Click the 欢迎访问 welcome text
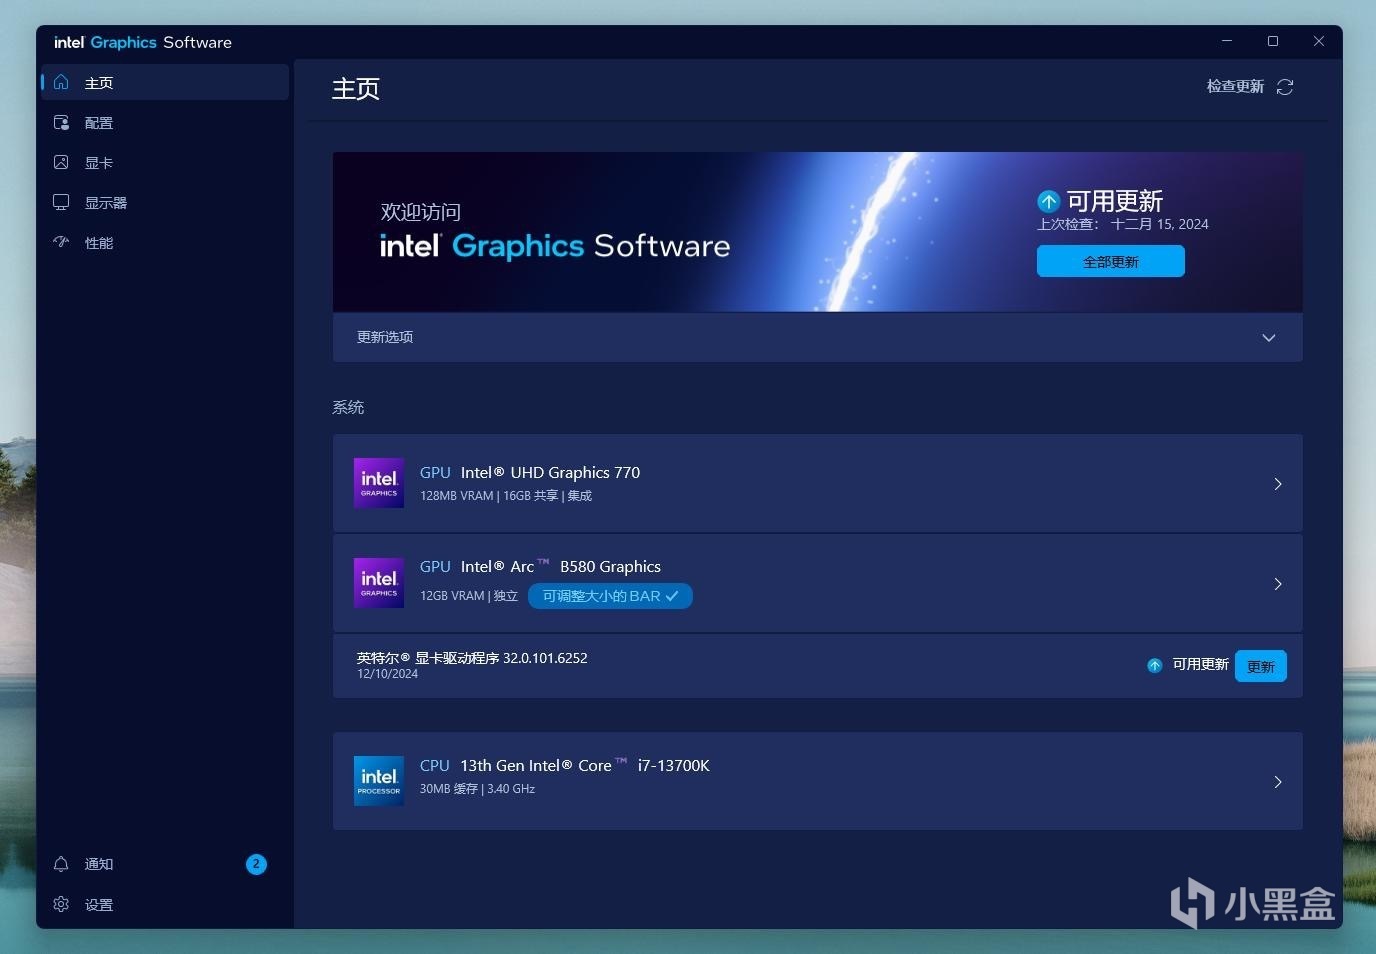This screenshot has width=1376, height=954. [421, 212]
